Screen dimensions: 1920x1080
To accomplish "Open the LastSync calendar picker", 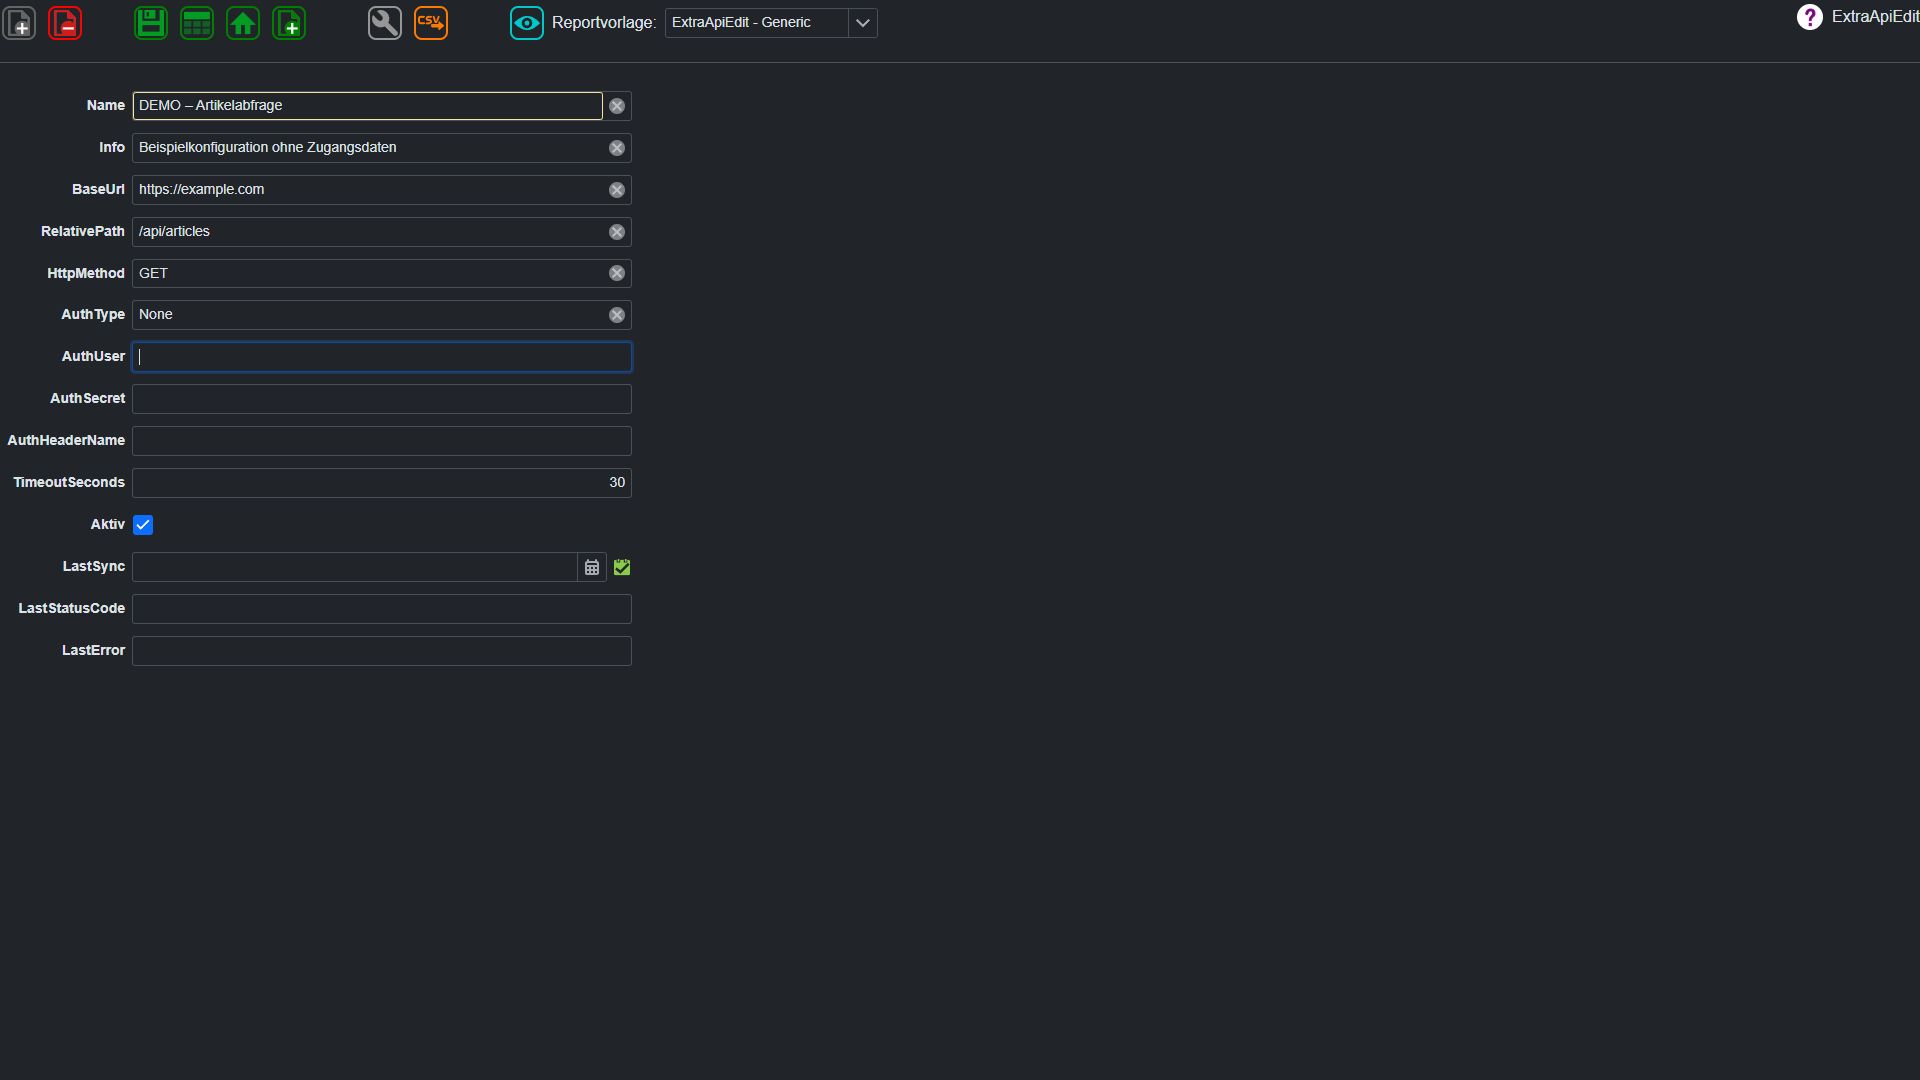I will (592, 567).
